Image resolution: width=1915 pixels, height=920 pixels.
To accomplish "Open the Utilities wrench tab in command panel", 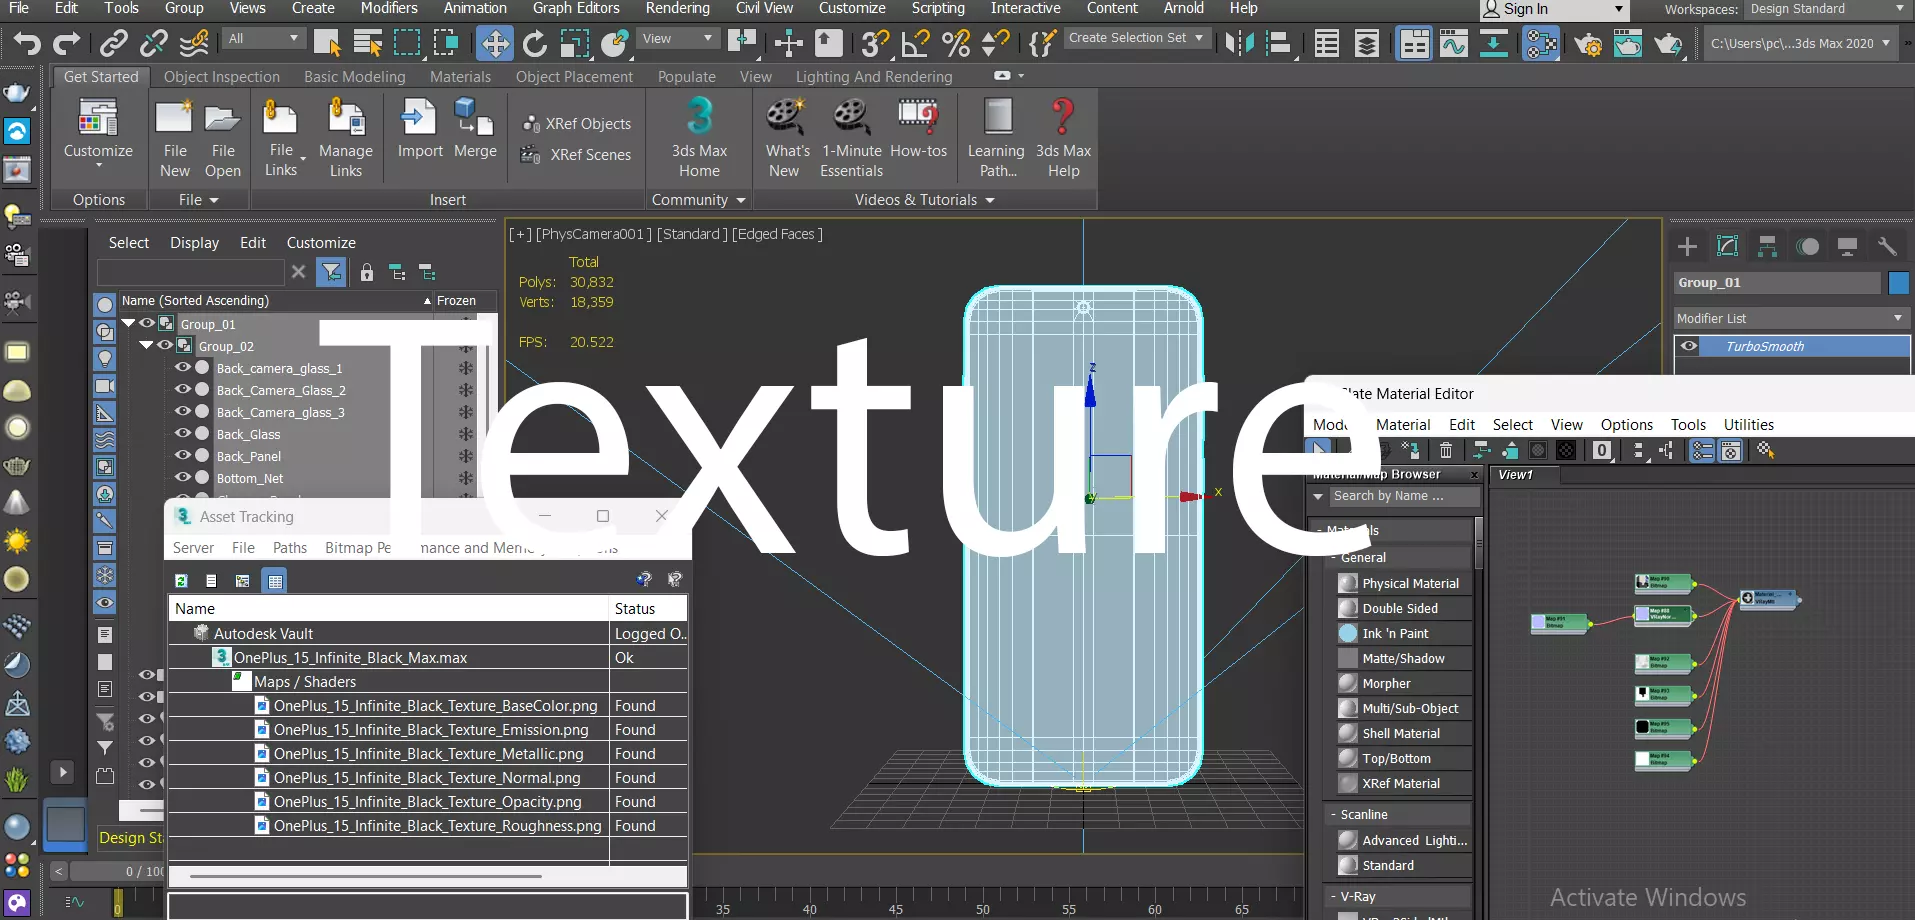I will pyautogui.click(x=1887, y=246).
